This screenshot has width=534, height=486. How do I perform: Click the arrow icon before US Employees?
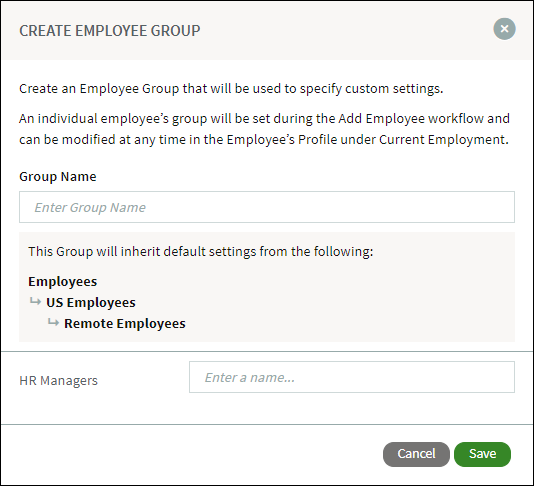(x=35, y=301)
